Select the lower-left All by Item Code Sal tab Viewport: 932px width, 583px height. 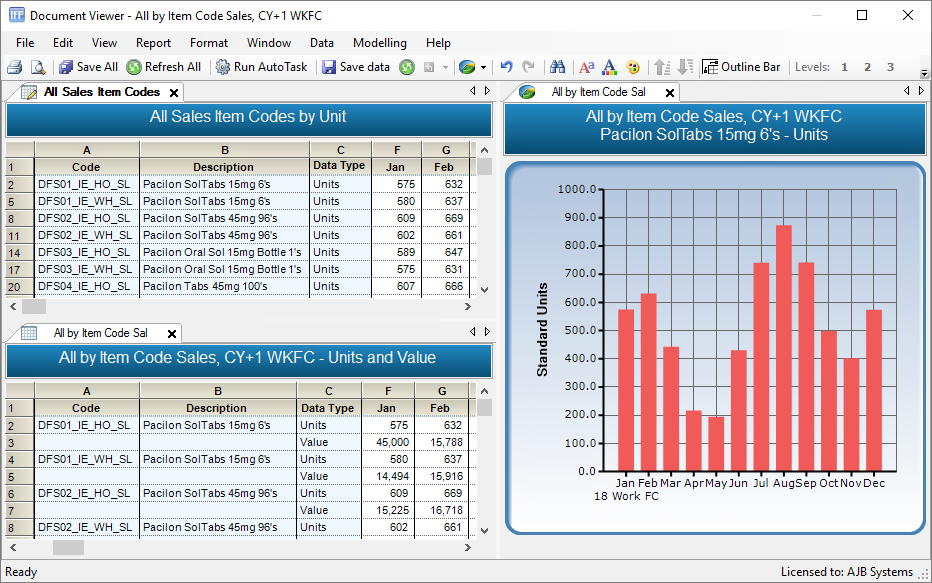pyautogui.click(x=100, y=333)
